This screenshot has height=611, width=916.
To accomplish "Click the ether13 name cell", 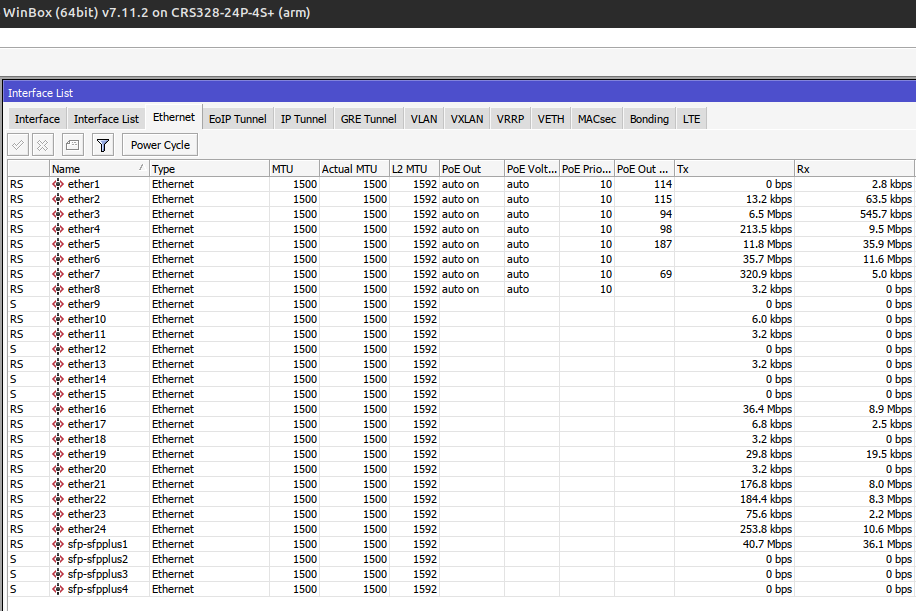I will (x=99, y=364).
